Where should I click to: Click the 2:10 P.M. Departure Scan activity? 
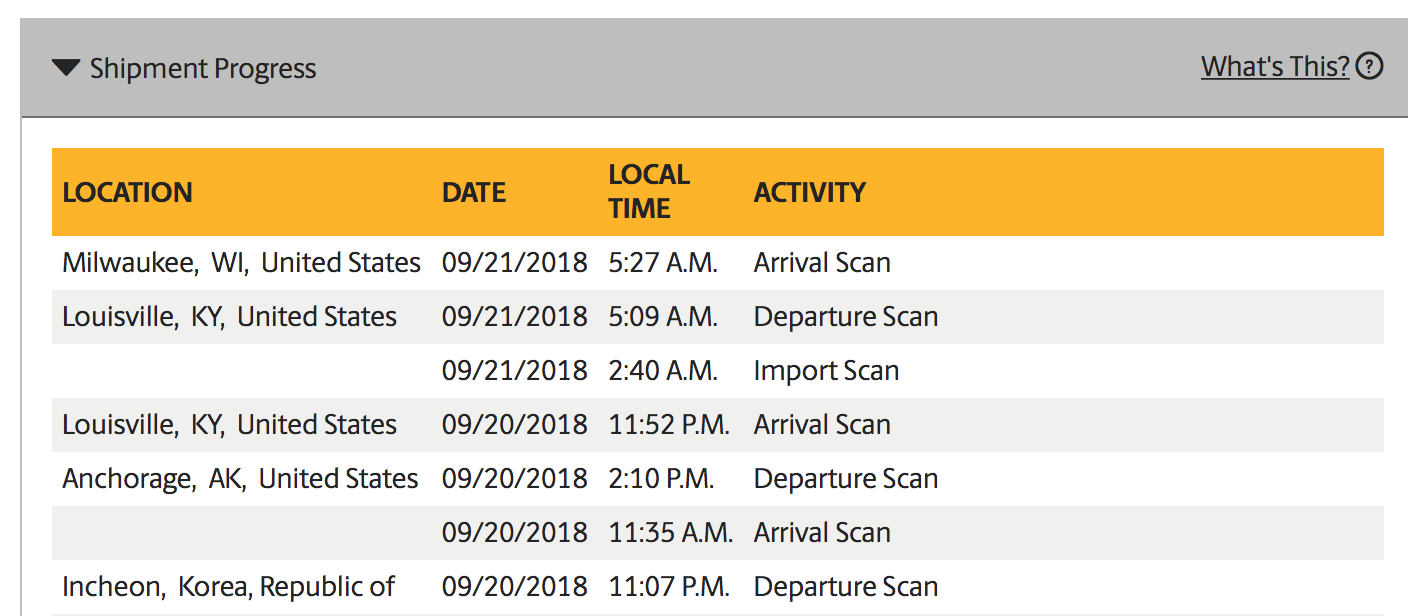(846, 479)
